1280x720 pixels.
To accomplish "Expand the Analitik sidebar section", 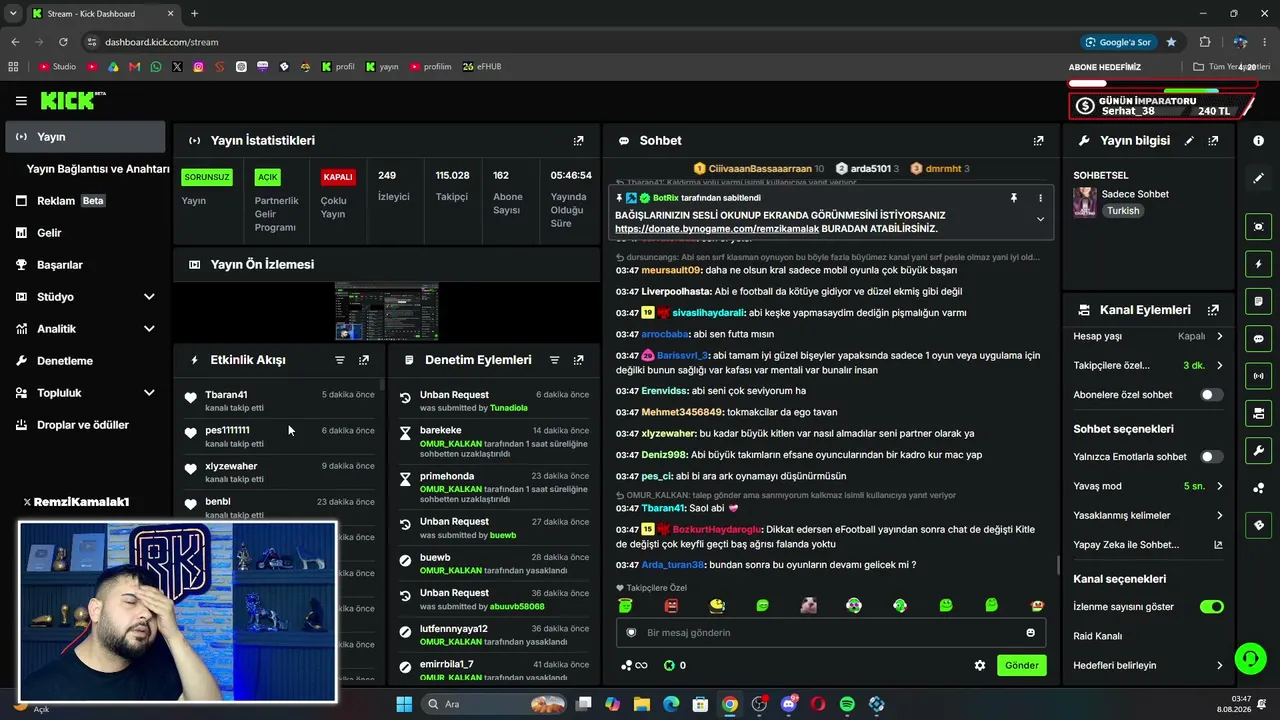I will click(x=149, y=329).
